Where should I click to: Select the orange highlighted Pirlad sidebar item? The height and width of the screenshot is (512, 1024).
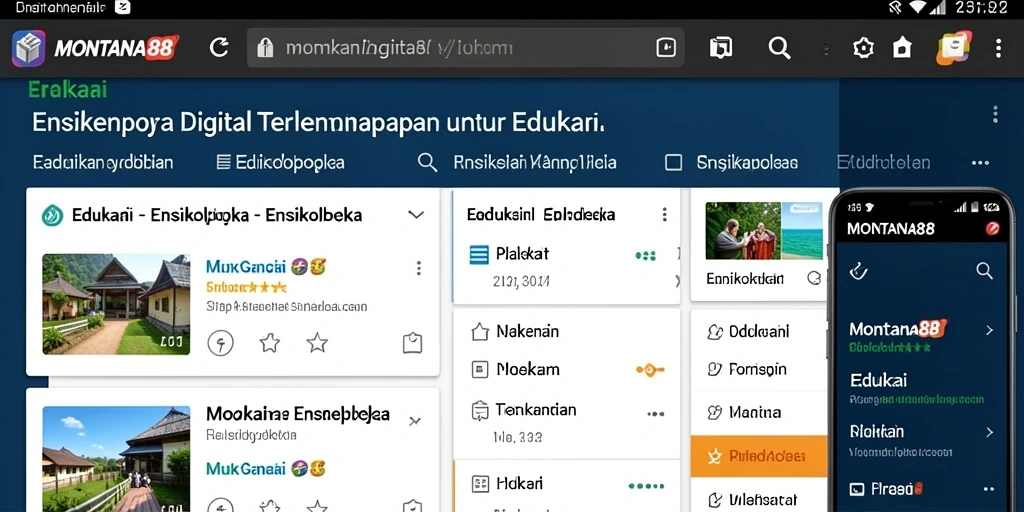point(759,455)
